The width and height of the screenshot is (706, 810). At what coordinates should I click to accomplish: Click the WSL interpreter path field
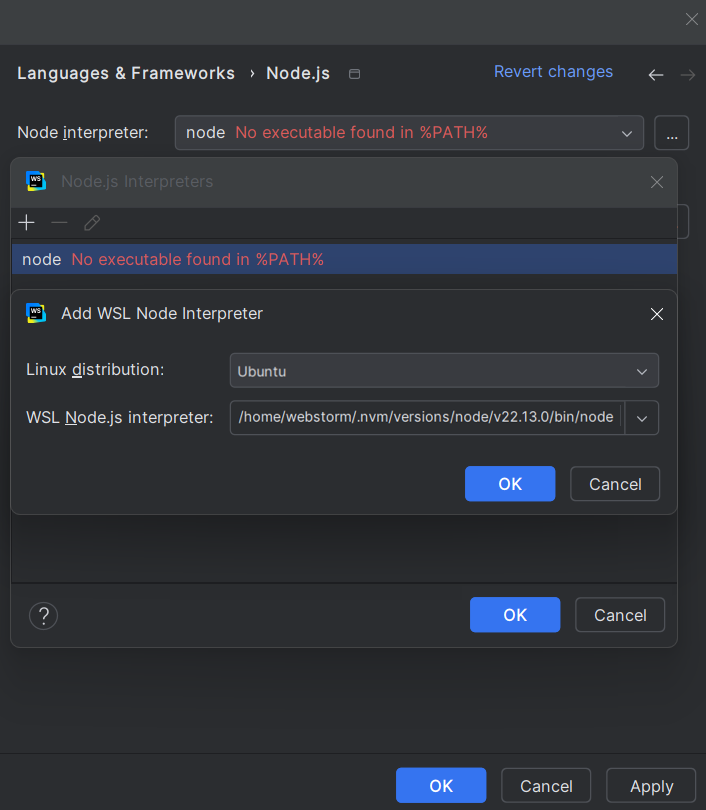[x=420, y=417]
